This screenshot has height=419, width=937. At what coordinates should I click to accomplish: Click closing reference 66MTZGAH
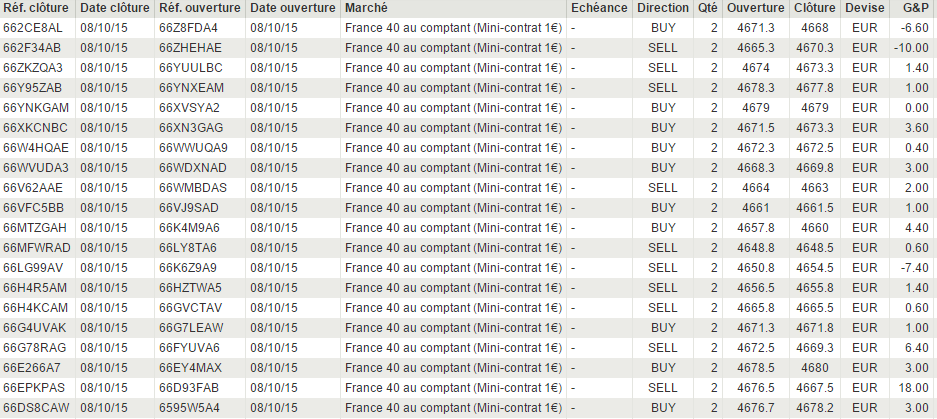(36, 228)
